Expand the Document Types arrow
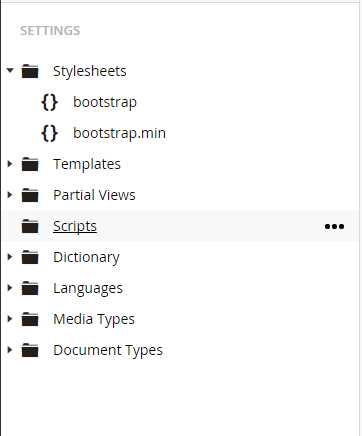Image resolution: width=362 pixels, height=436 pixels. 10,350
